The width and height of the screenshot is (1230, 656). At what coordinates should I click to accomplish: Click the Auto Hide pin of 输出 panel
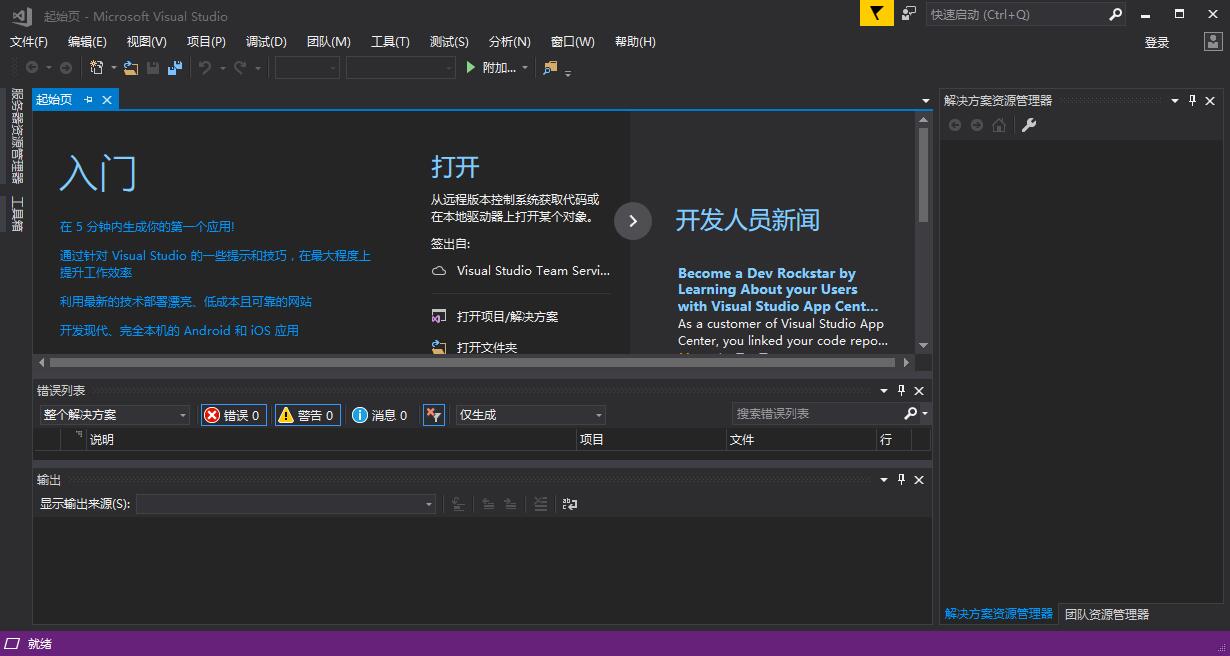[x=901, y=480]
